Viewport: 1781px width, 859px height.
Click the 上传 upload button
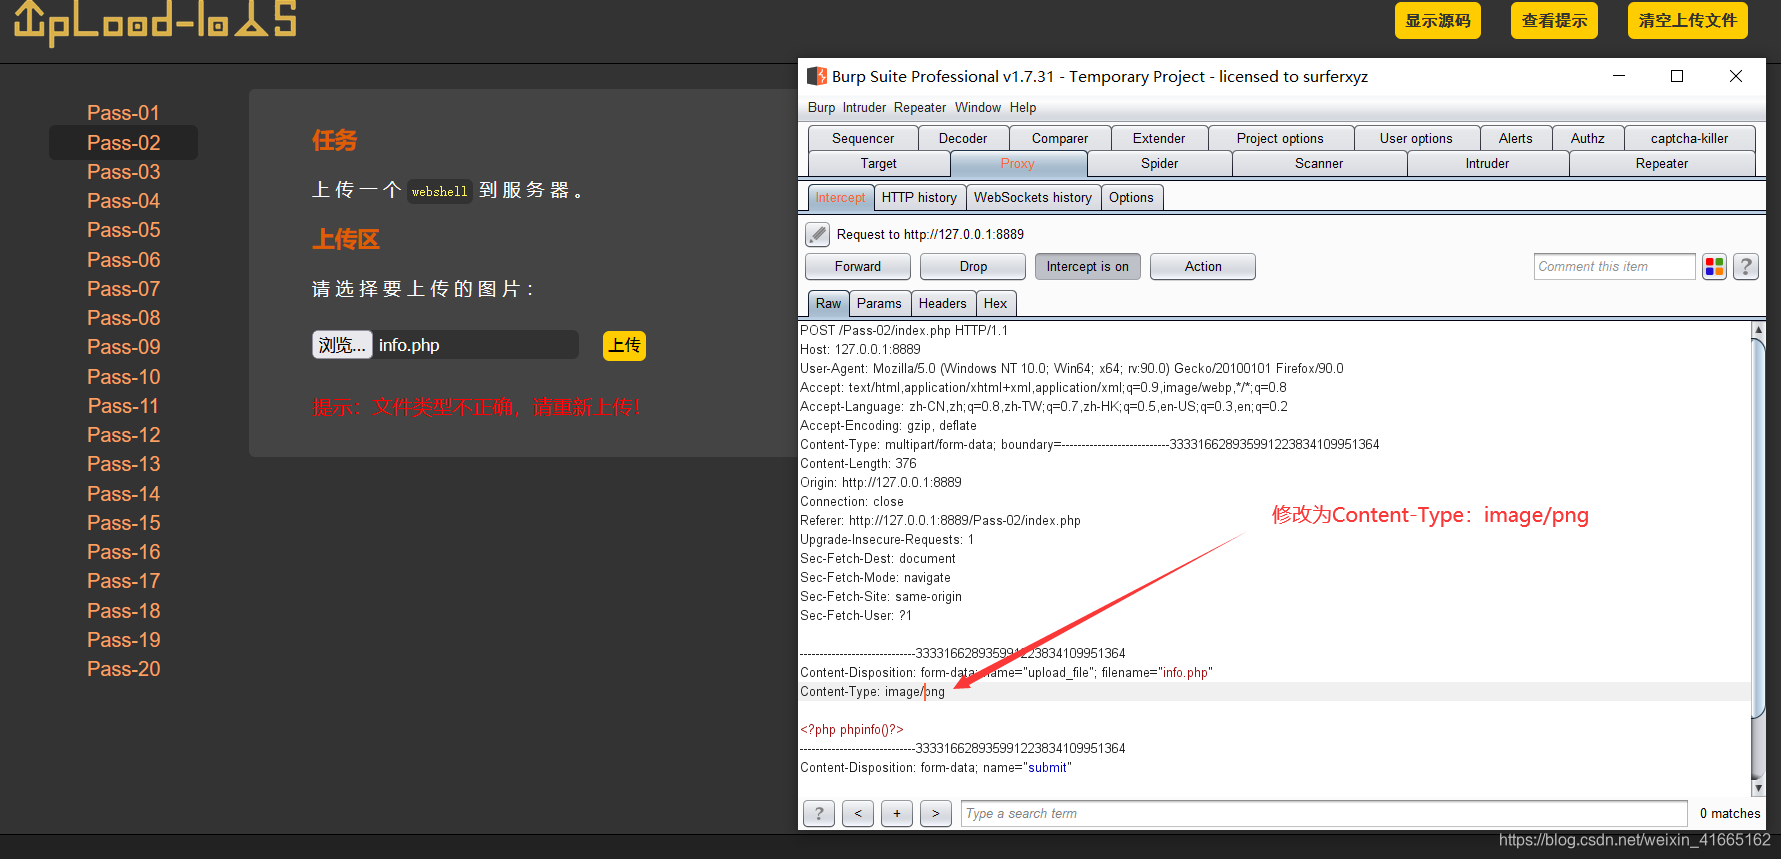click(x=625, y=345)
